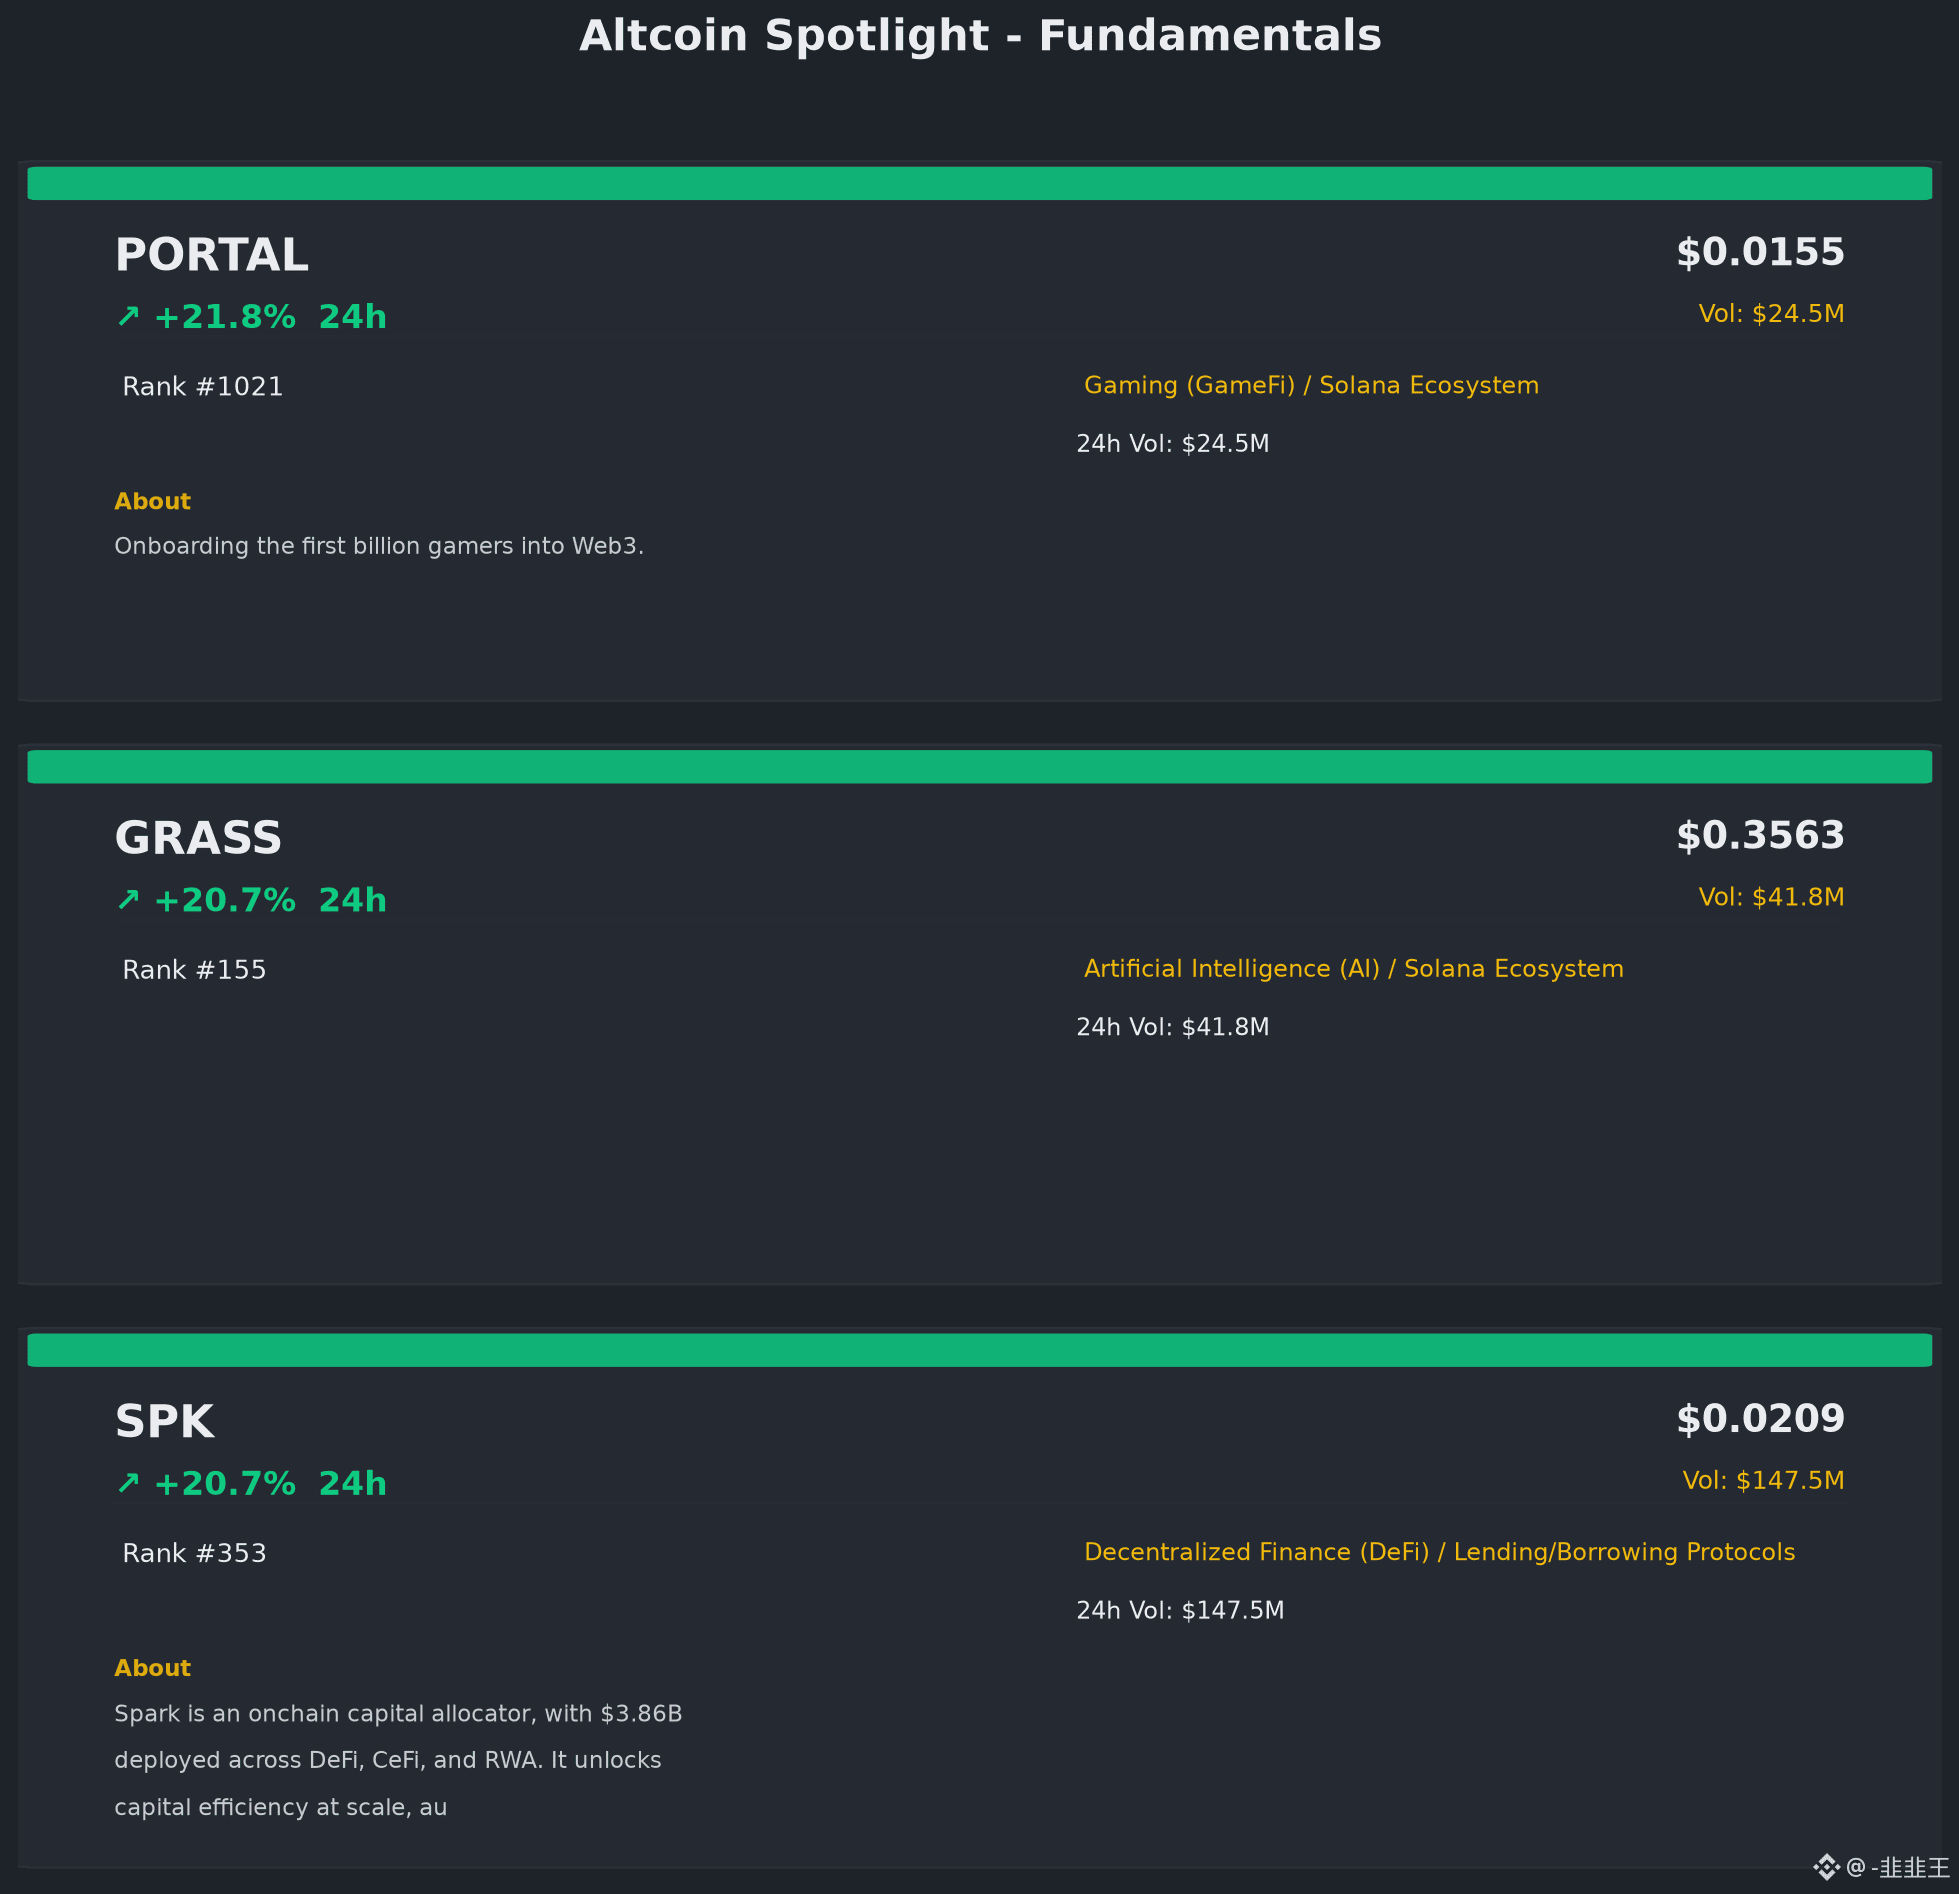Viewport: 1959px width, 1894px height.
Task: Click the GRASS coin title
Action: (x=198, y=838)
